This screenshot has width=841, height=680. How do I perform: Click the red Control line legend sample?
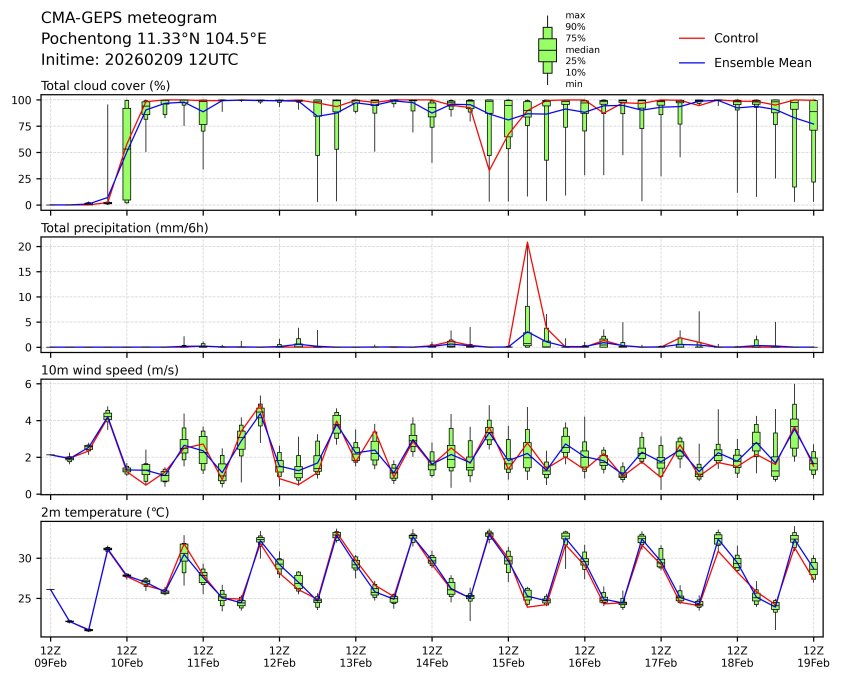[x=692, y=39]
